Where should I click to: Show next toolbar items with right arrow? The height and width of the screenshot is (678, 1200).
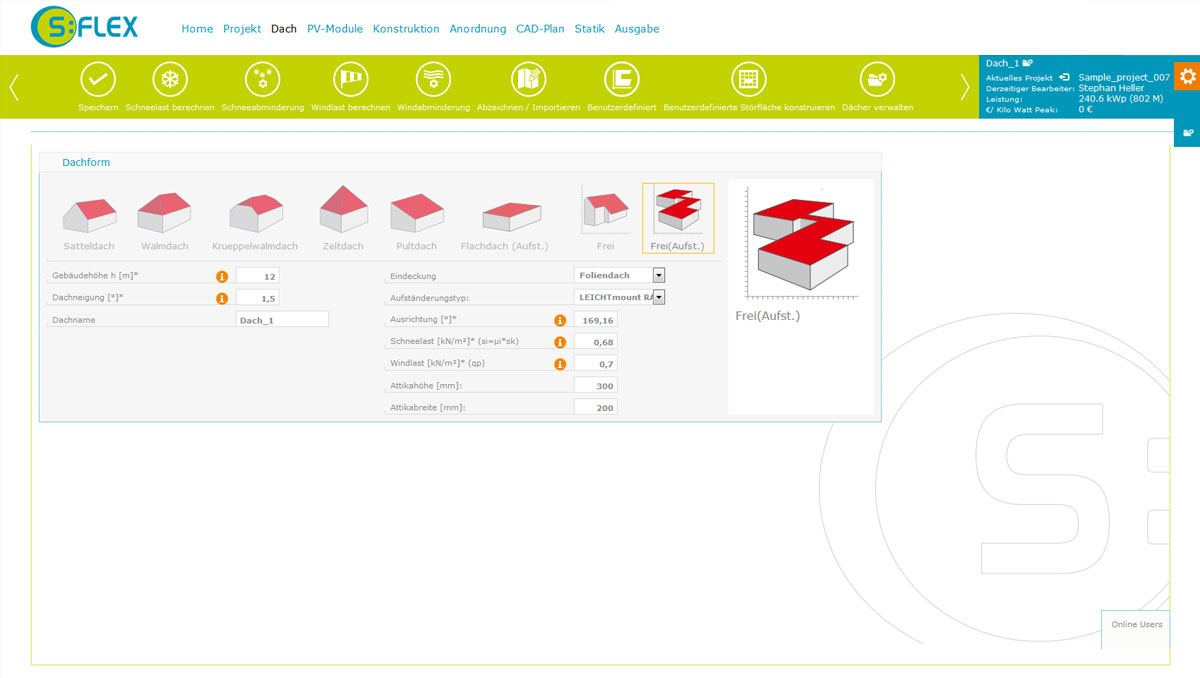pos(964,87)
